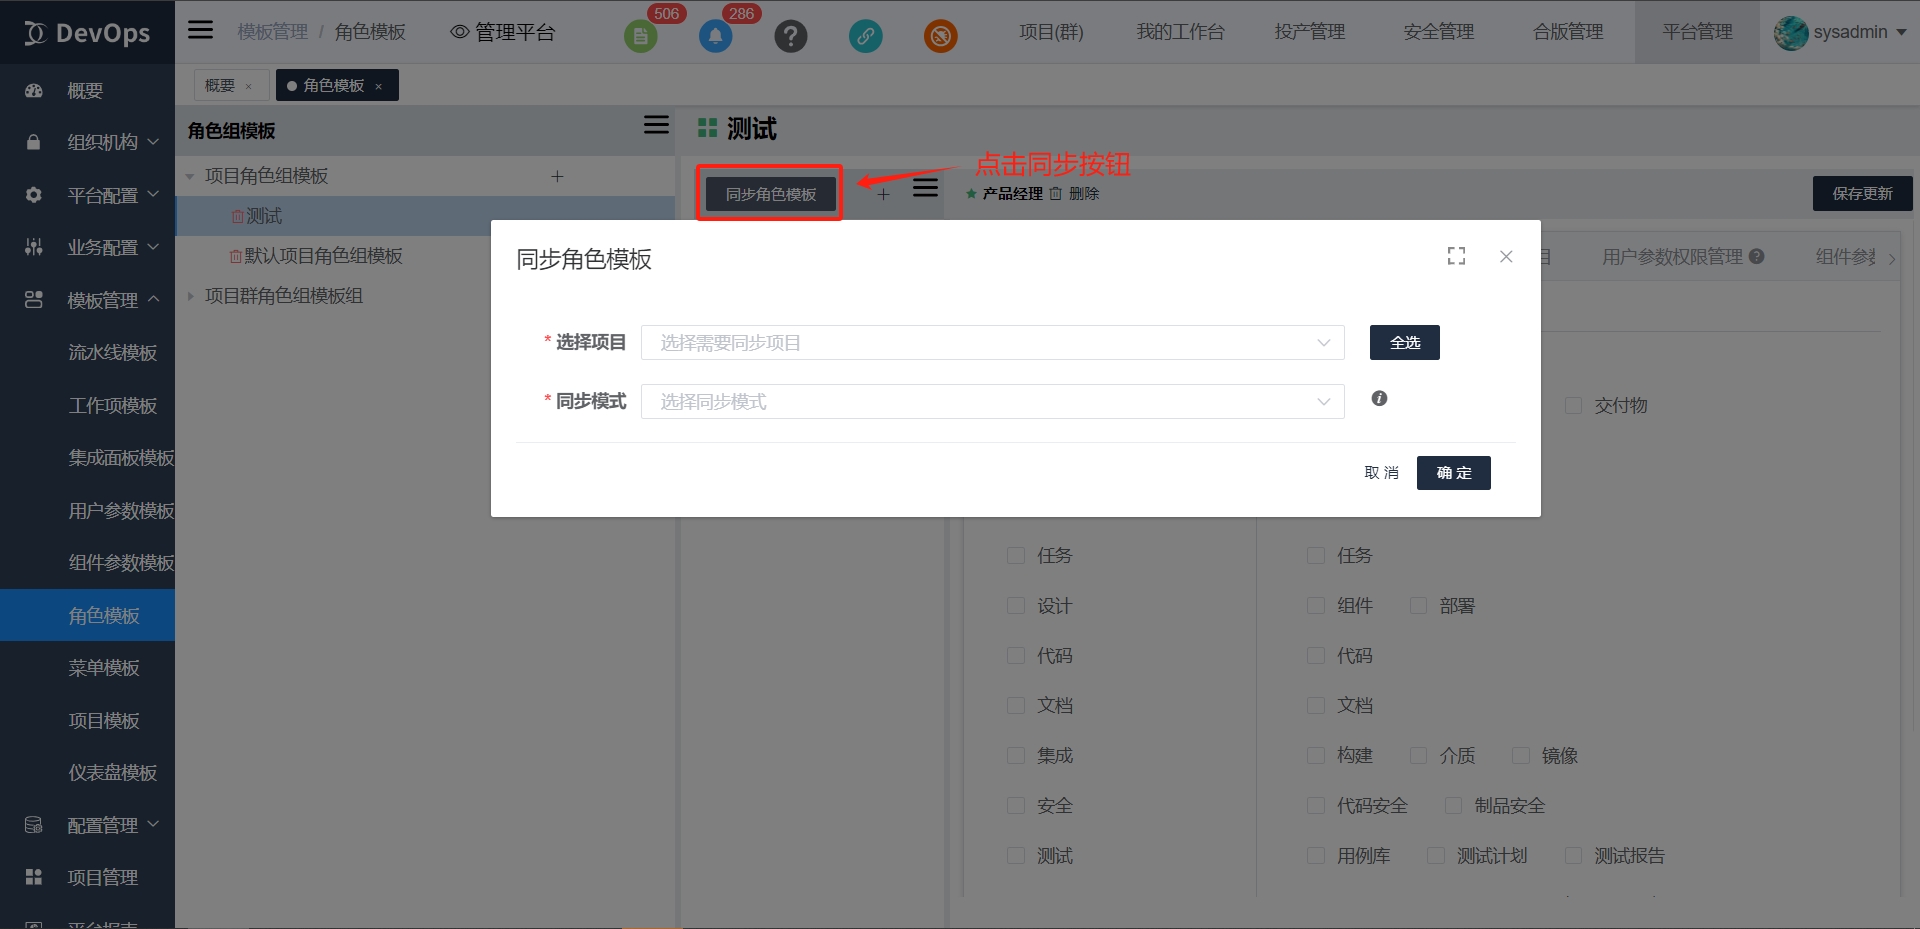This screenshot has height=929, width=1920.
Task: Click the info icon beside sync mode
Action: pyautogui.click(x=1379, y=399)
